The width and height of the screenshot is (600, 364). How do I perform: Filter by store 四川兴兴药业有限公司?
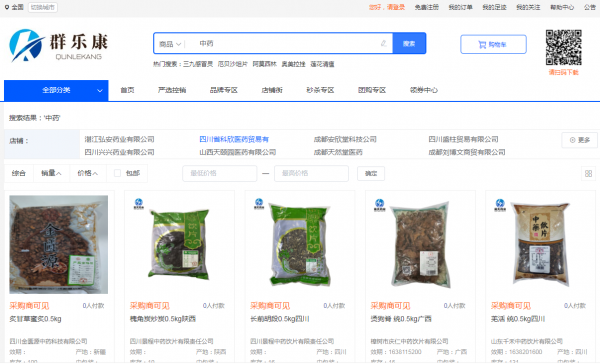coord(119,152)
